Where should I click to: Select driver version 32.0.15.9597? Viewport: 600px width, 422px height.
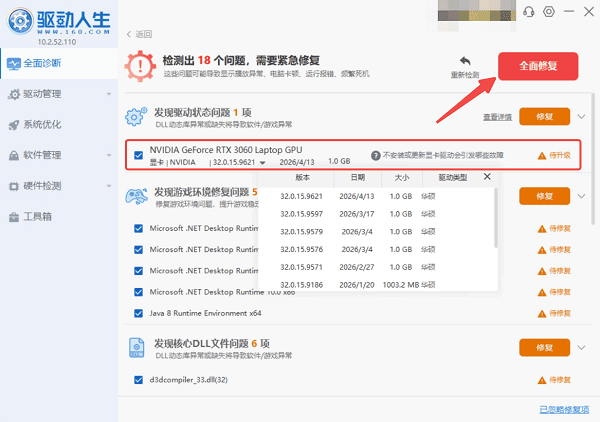378,214
